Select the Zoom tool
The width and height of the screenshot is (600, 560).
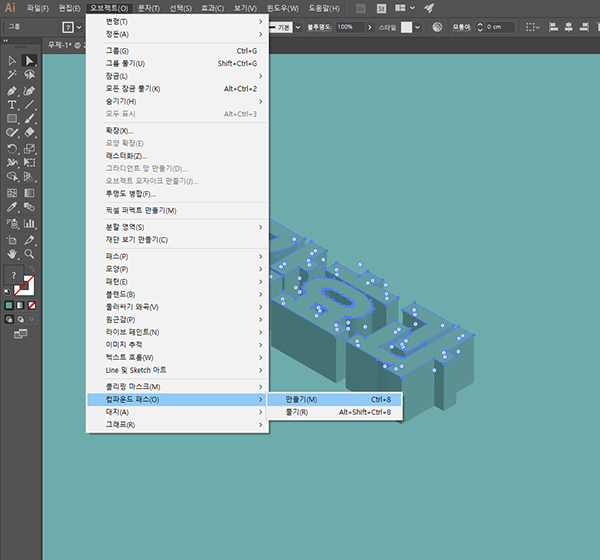point(29,254)
